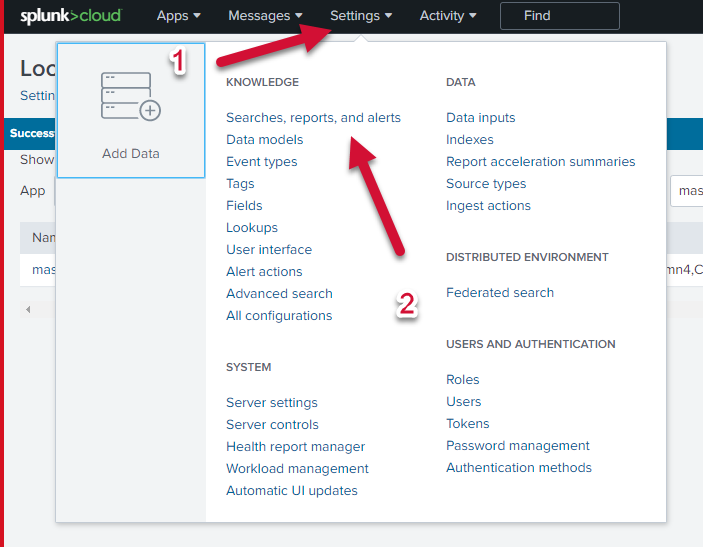Screen dimensions: 703x547
Task: Open Alert actions page
Action: pyautogui.click(x=264, y=272)
